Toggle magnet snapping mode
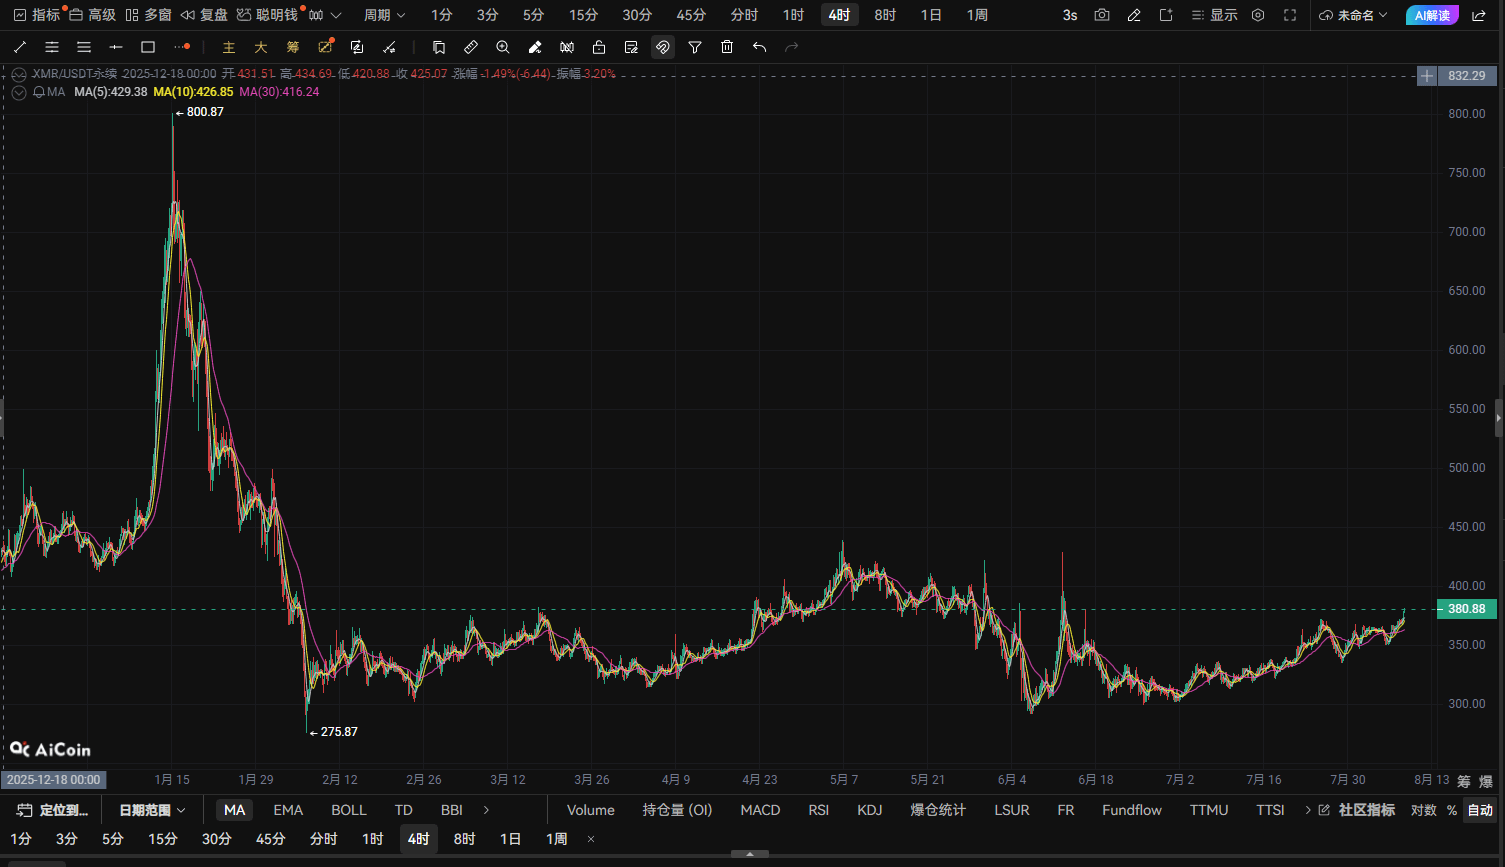The image size is (1505, 867). [x=663, y=47]
